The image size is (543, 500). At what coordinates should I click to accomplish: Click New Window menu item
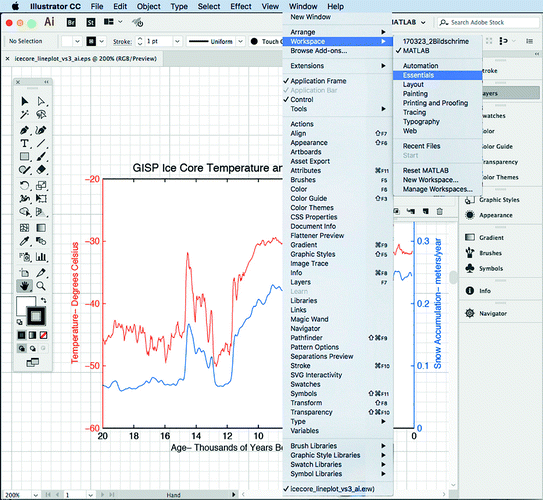coord(338,17)
